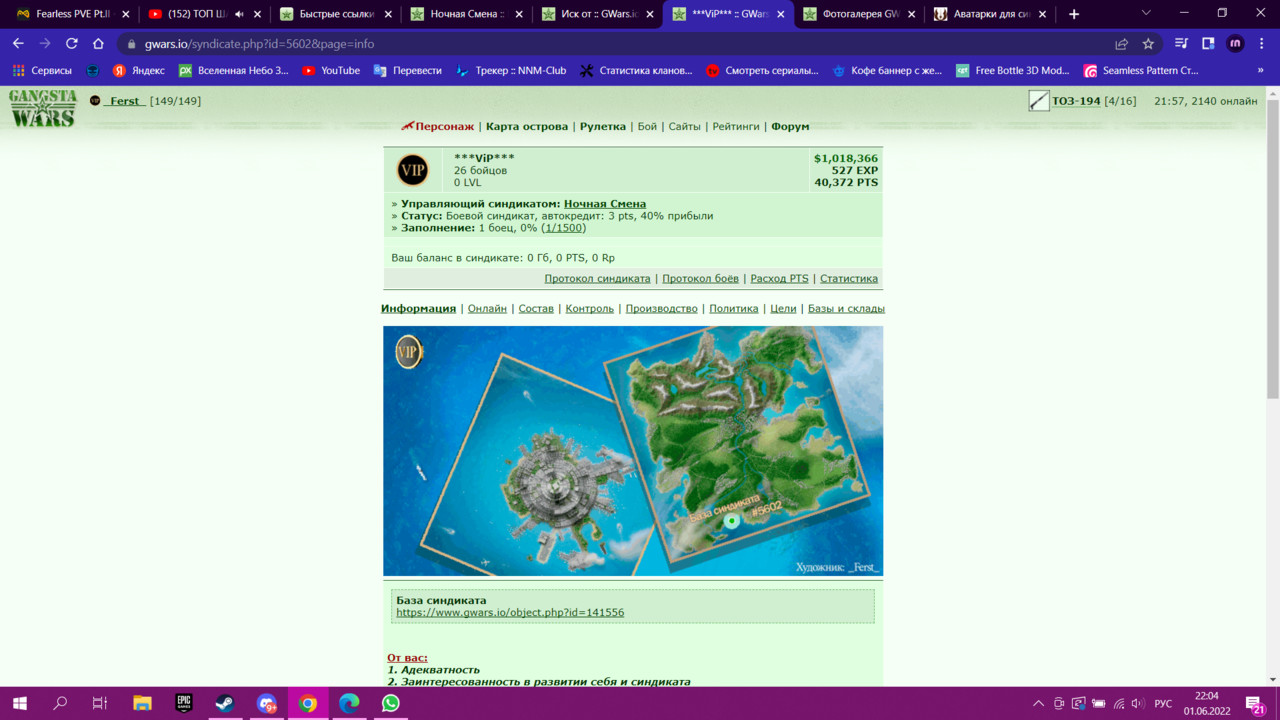Switch to Фотогалерея GW tab
The image size is (1280, 720).
(x=860, y=14)
